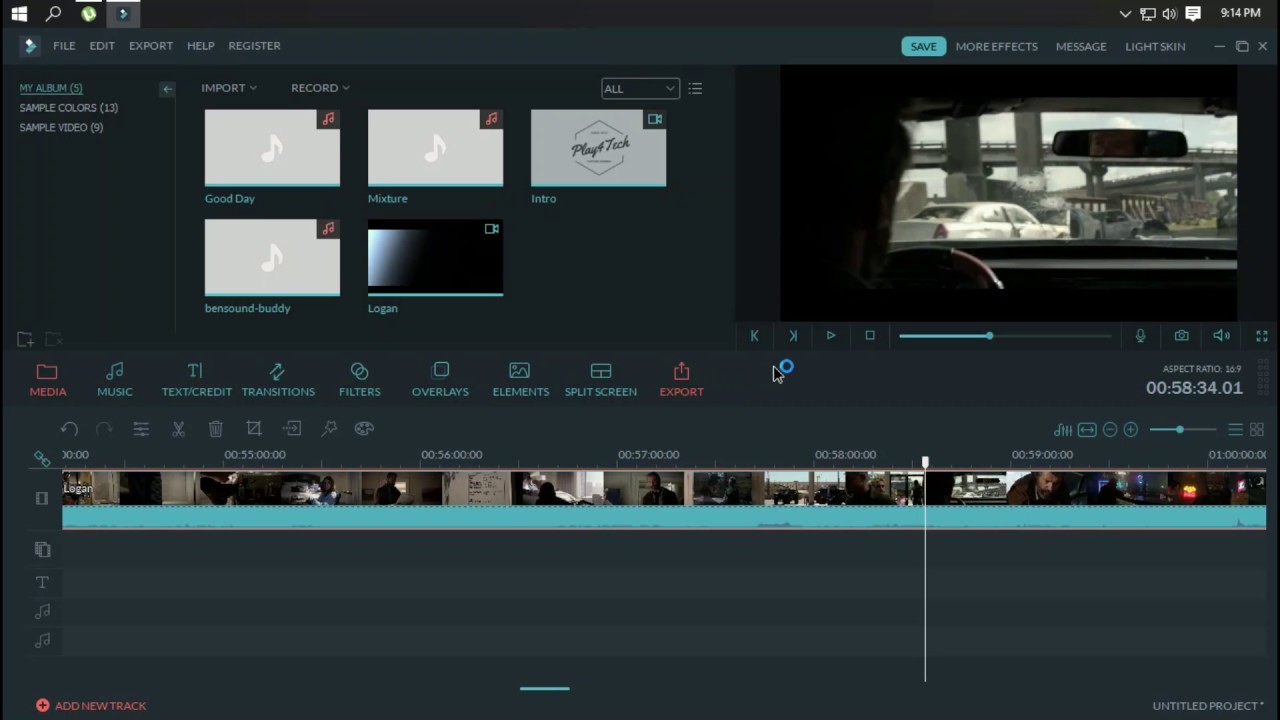The width and height of the screenshot is (1280, 720).
Task: Click the trash delete icon
Action: click(x=215, y=429)
